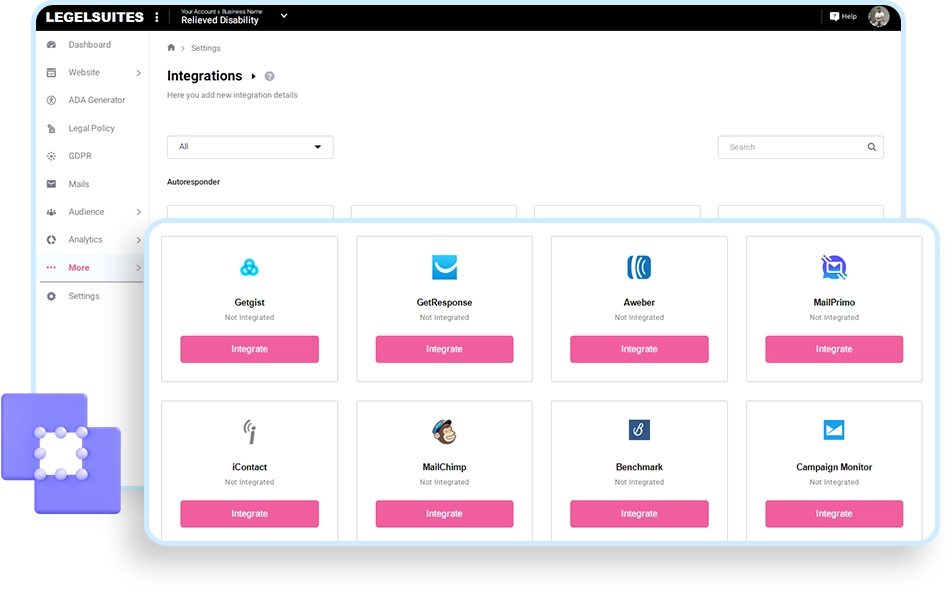Open the user profile avatar
950x590 pixels.
tap(879, 16)
